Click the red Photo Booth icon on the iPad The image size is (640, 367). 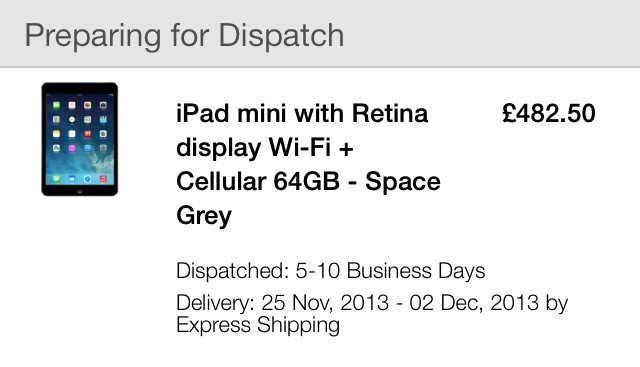pyautogui.click(x=88, y=133)
